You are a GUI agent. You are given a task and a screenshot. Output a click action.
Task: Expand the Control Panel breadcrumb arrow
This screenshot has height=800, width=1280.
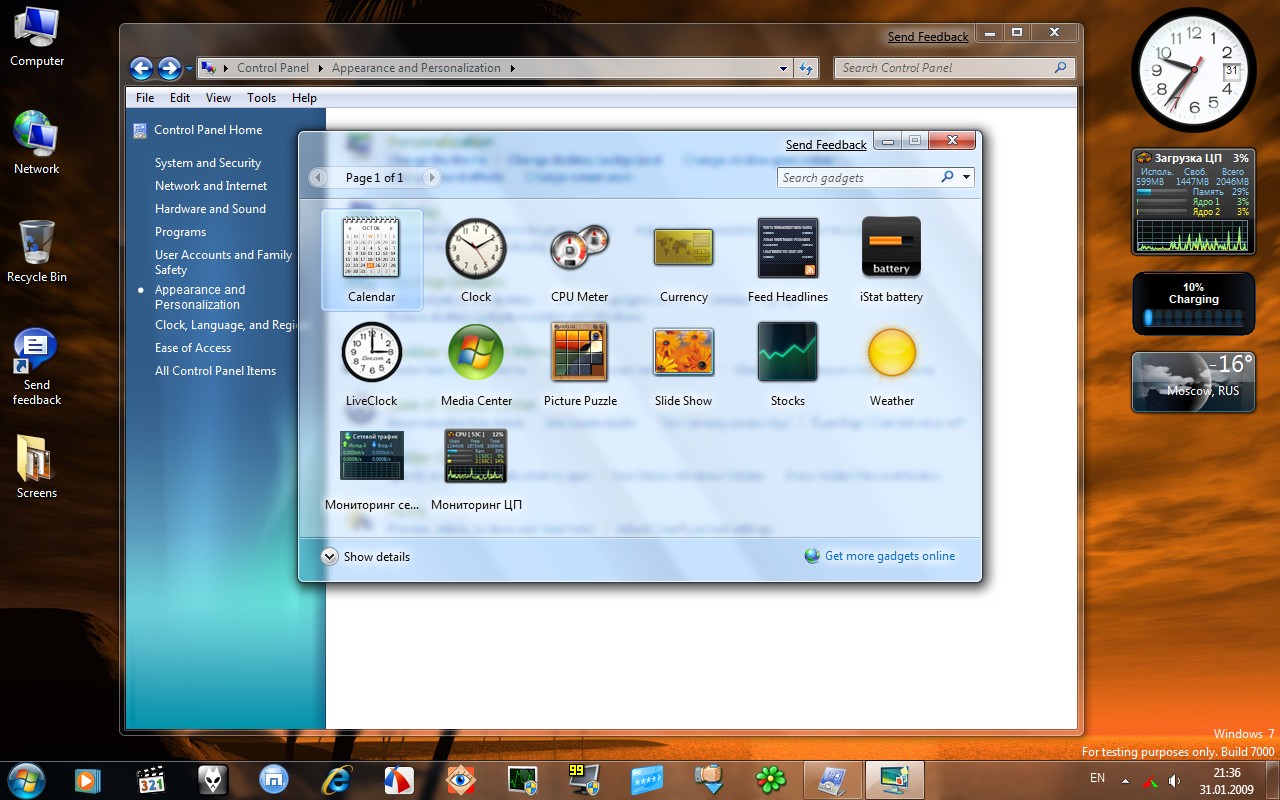[321, 68]
